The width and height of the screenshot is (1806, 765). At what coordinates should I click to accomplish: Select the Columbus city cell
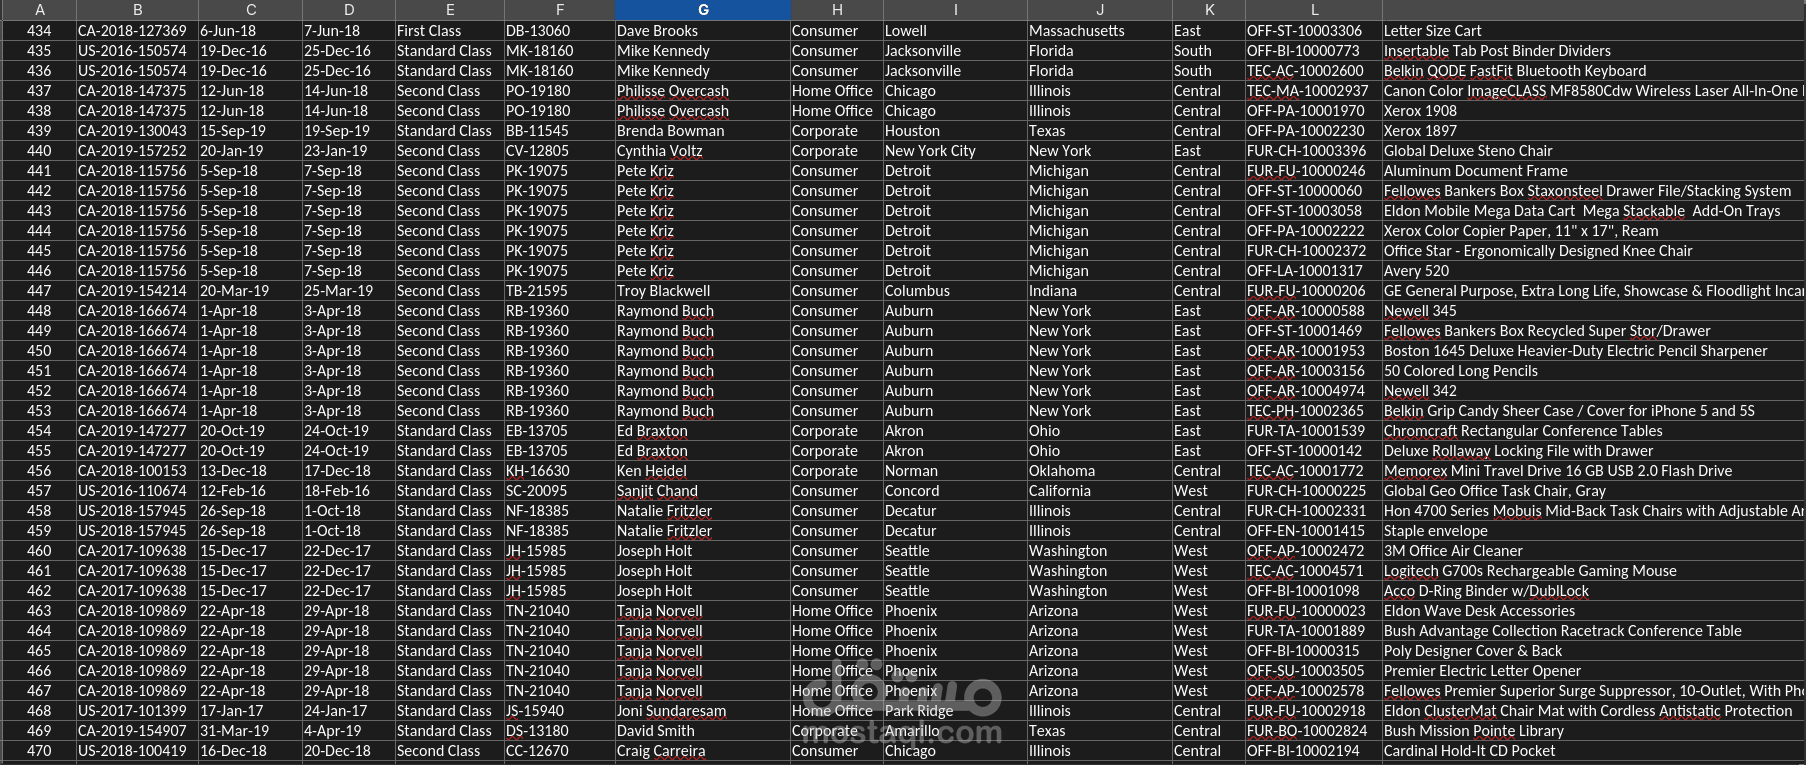(x=954, y=291)
